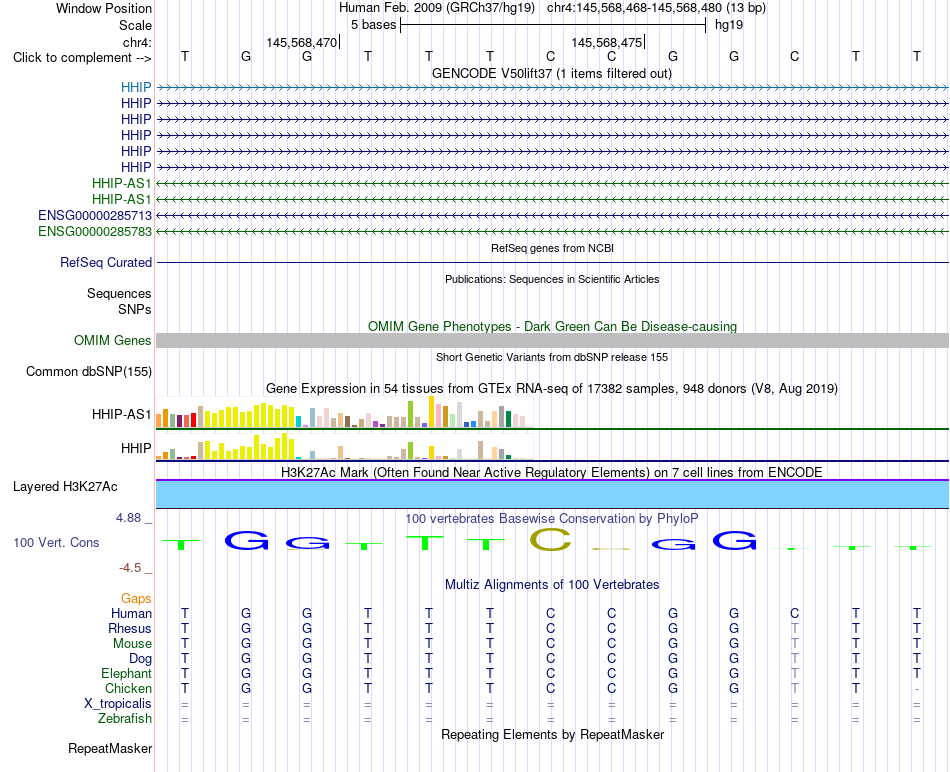Click the hg19 label beside scale bar
This screenshot has width=950, height=772.
tap(729, 25)
